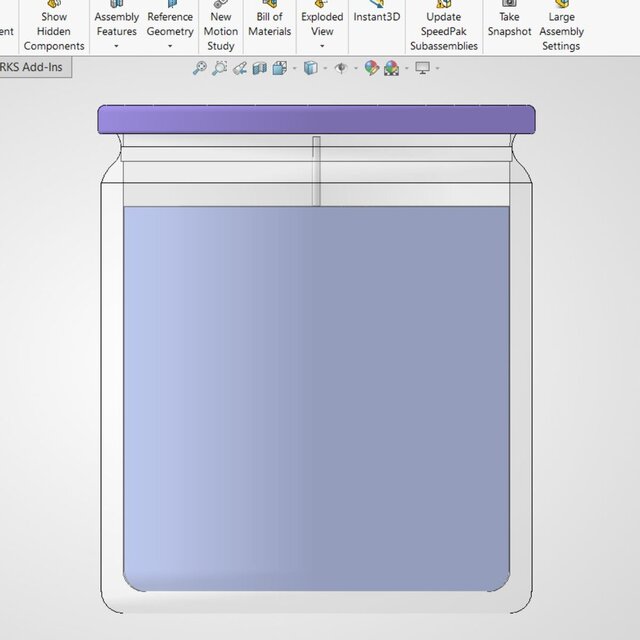This screenshot has height=640, width=640.
Task: Toggle Instant3D mode
Action: [377, 17]
